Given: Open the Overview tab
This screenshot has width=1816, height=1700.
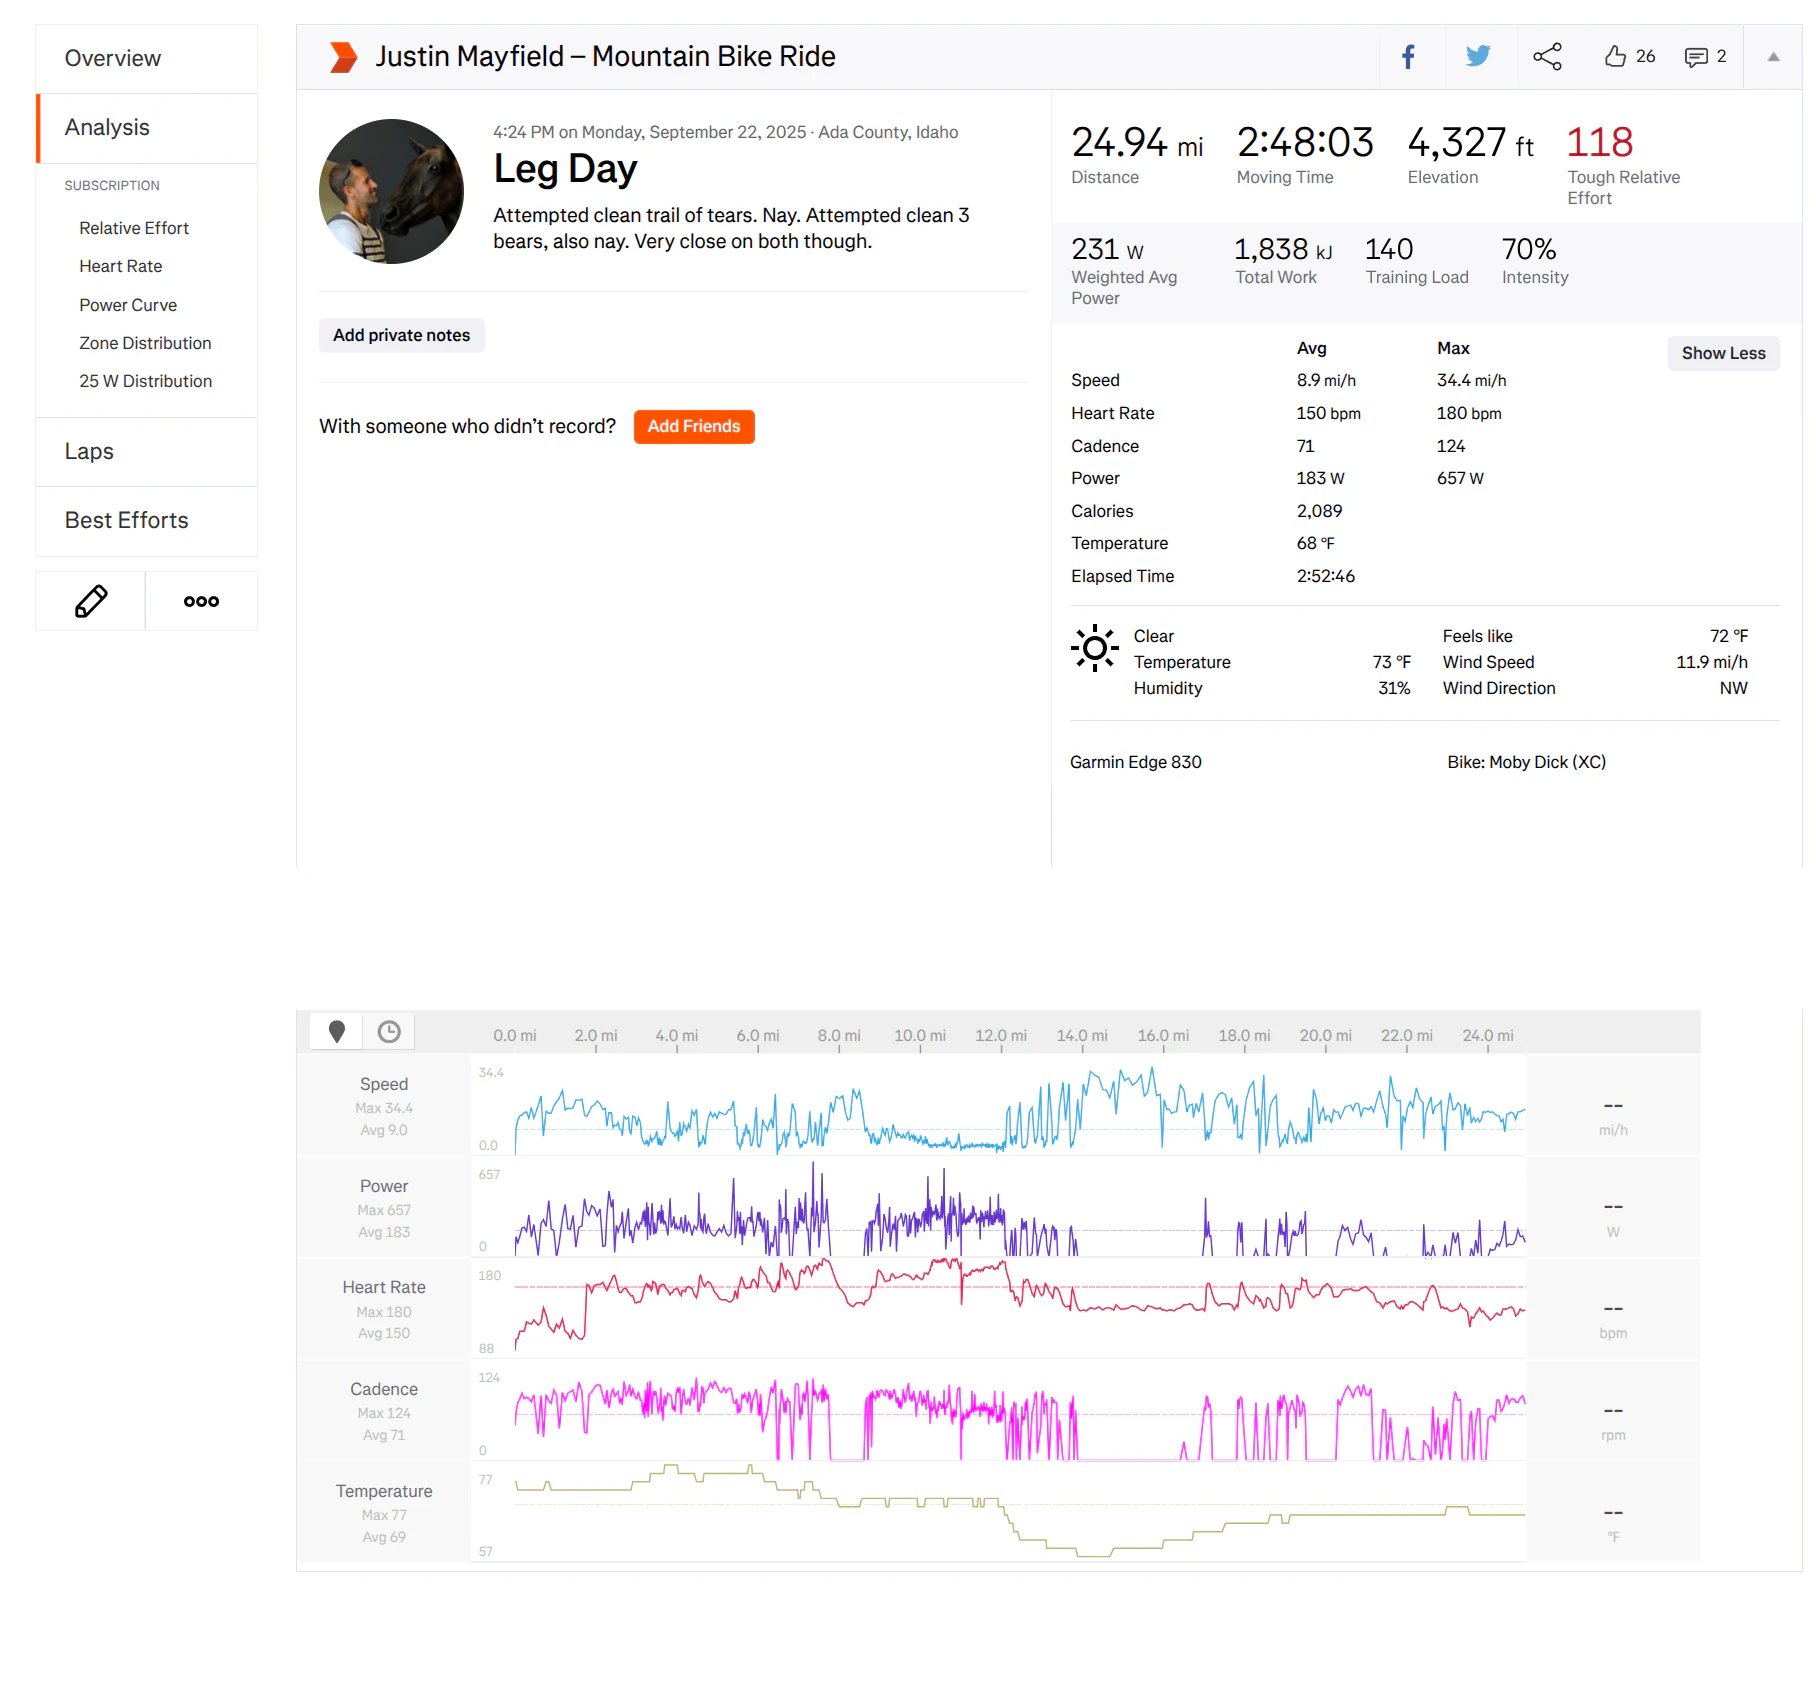Looking at the screenshot, I should (113, 58).
